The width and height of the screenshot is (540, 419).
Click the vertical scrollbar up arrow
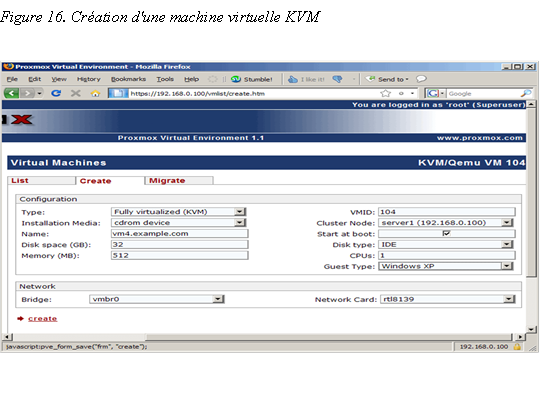(532, 104)
